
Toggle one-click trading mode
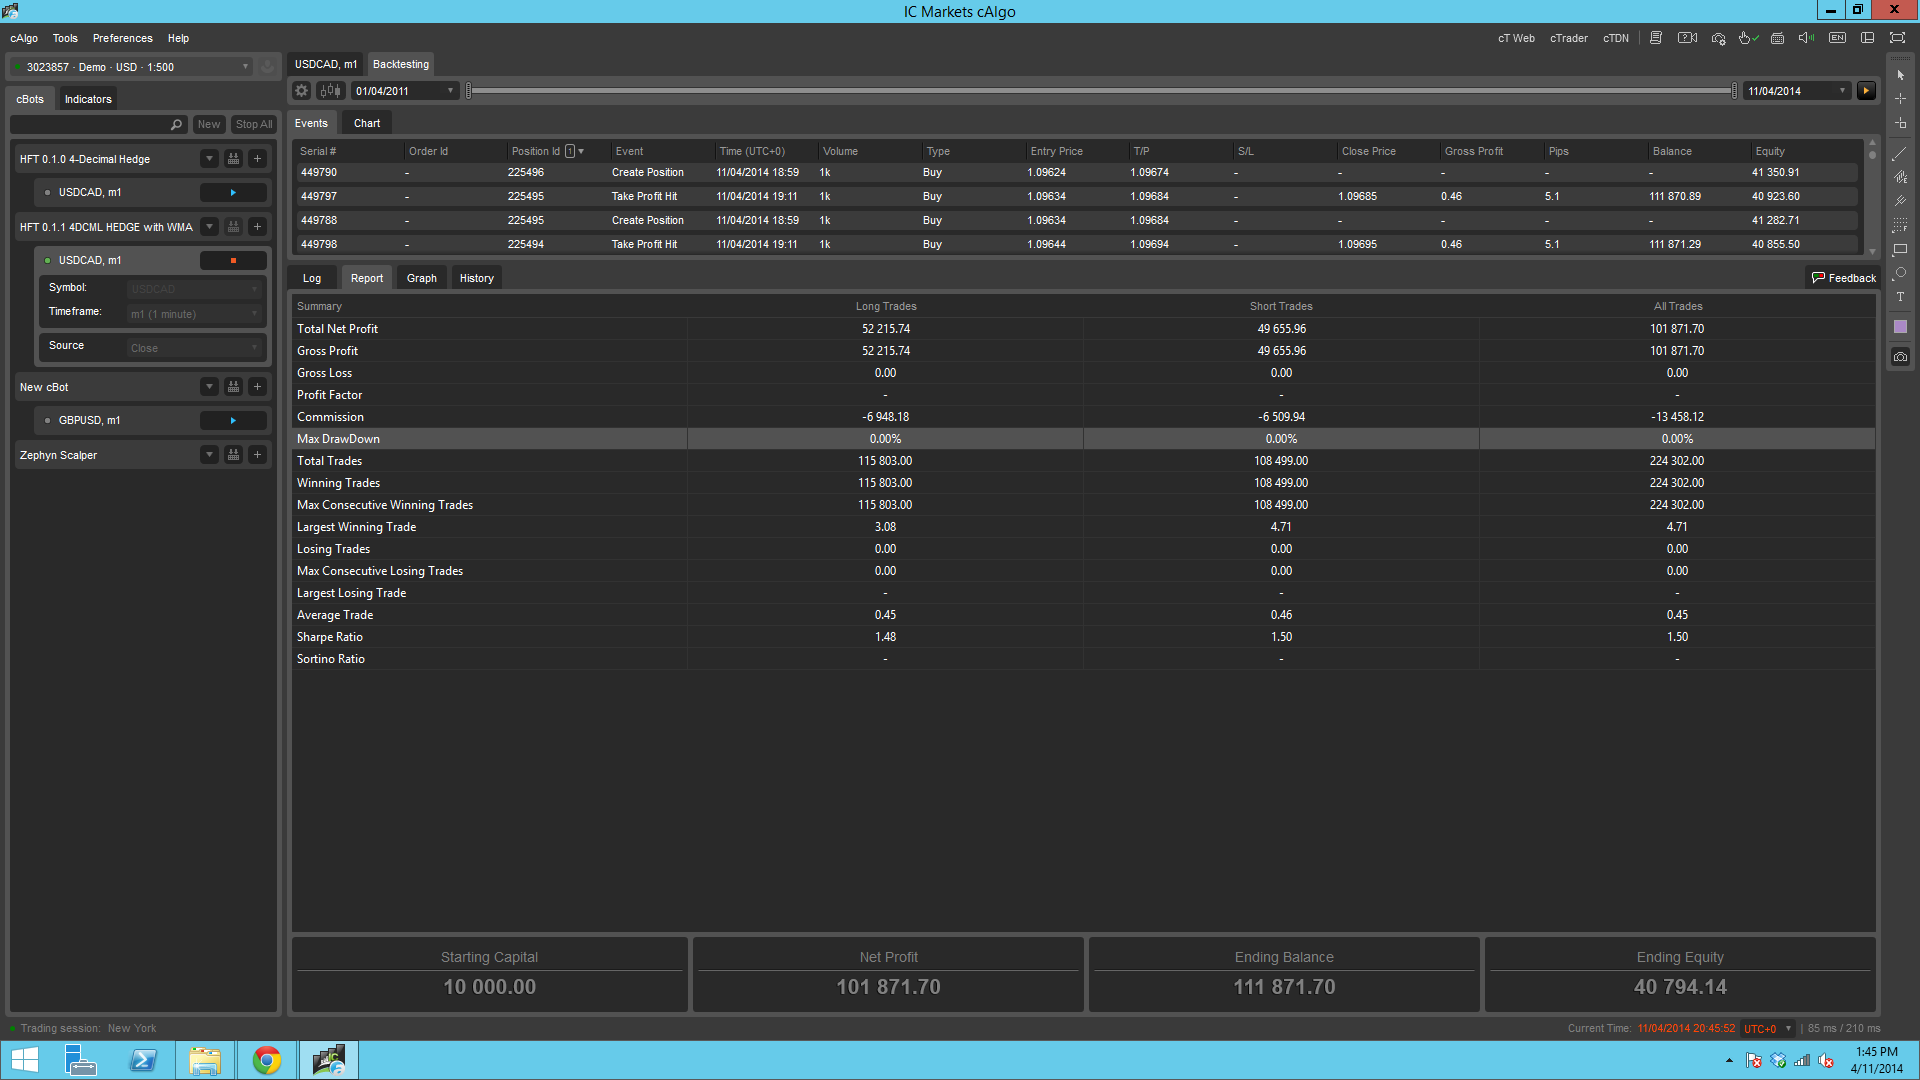1748,38
